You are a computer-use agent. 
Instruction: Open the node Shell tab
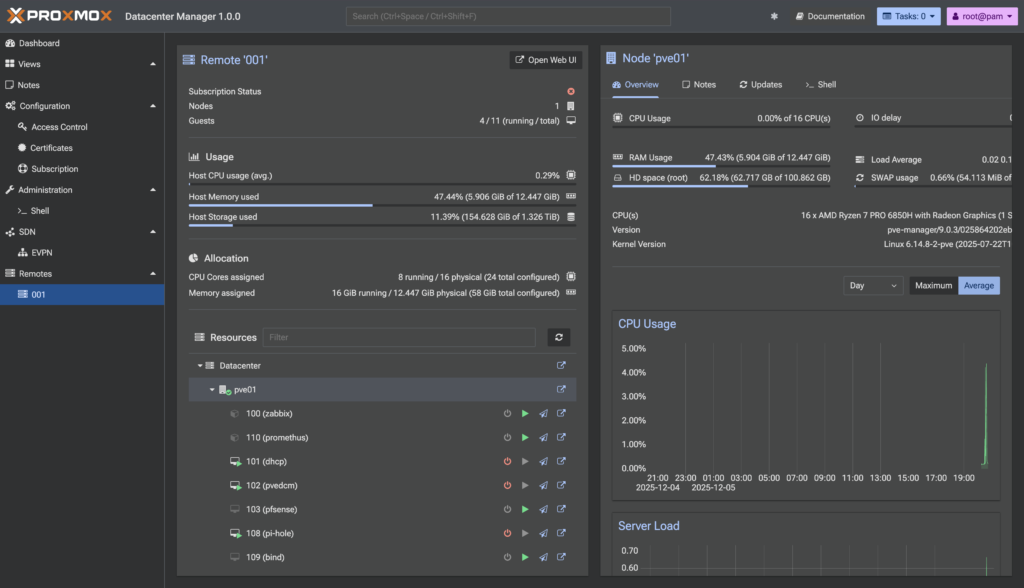click(x=820, y=85)
